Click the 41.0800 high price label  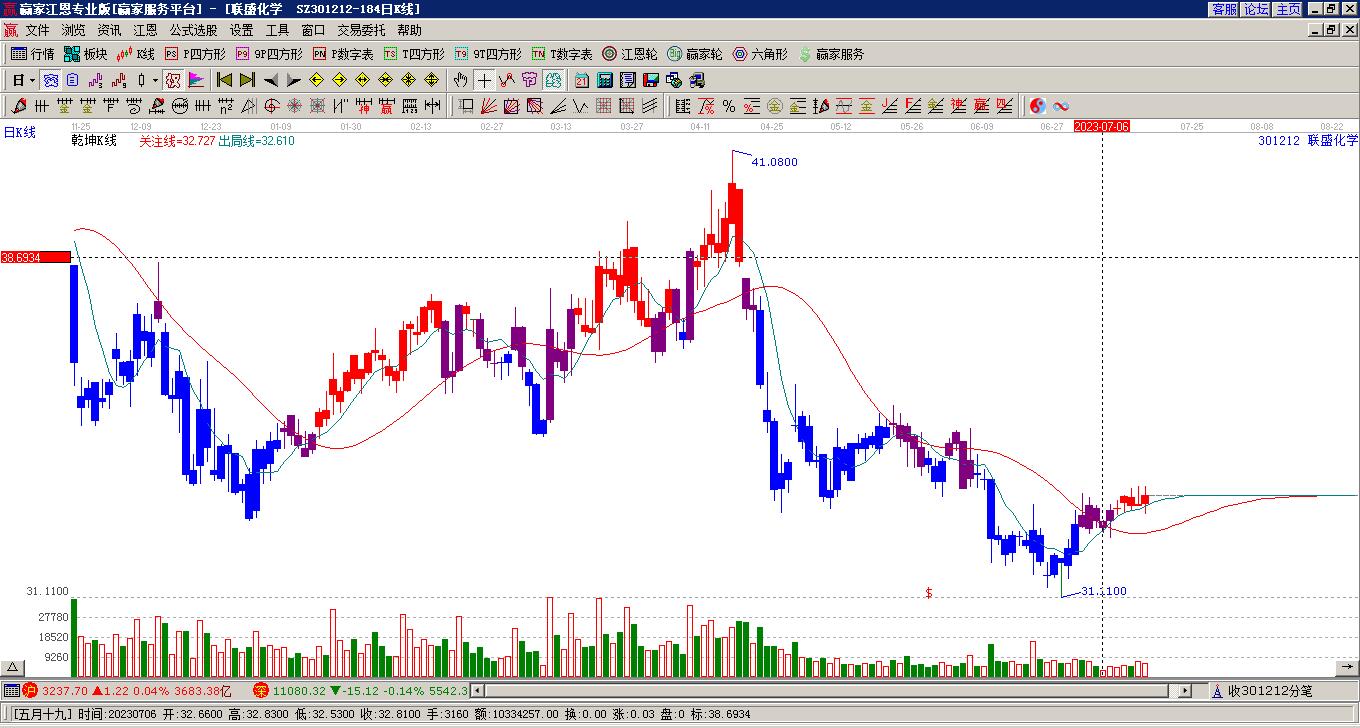tap(774, 162)
